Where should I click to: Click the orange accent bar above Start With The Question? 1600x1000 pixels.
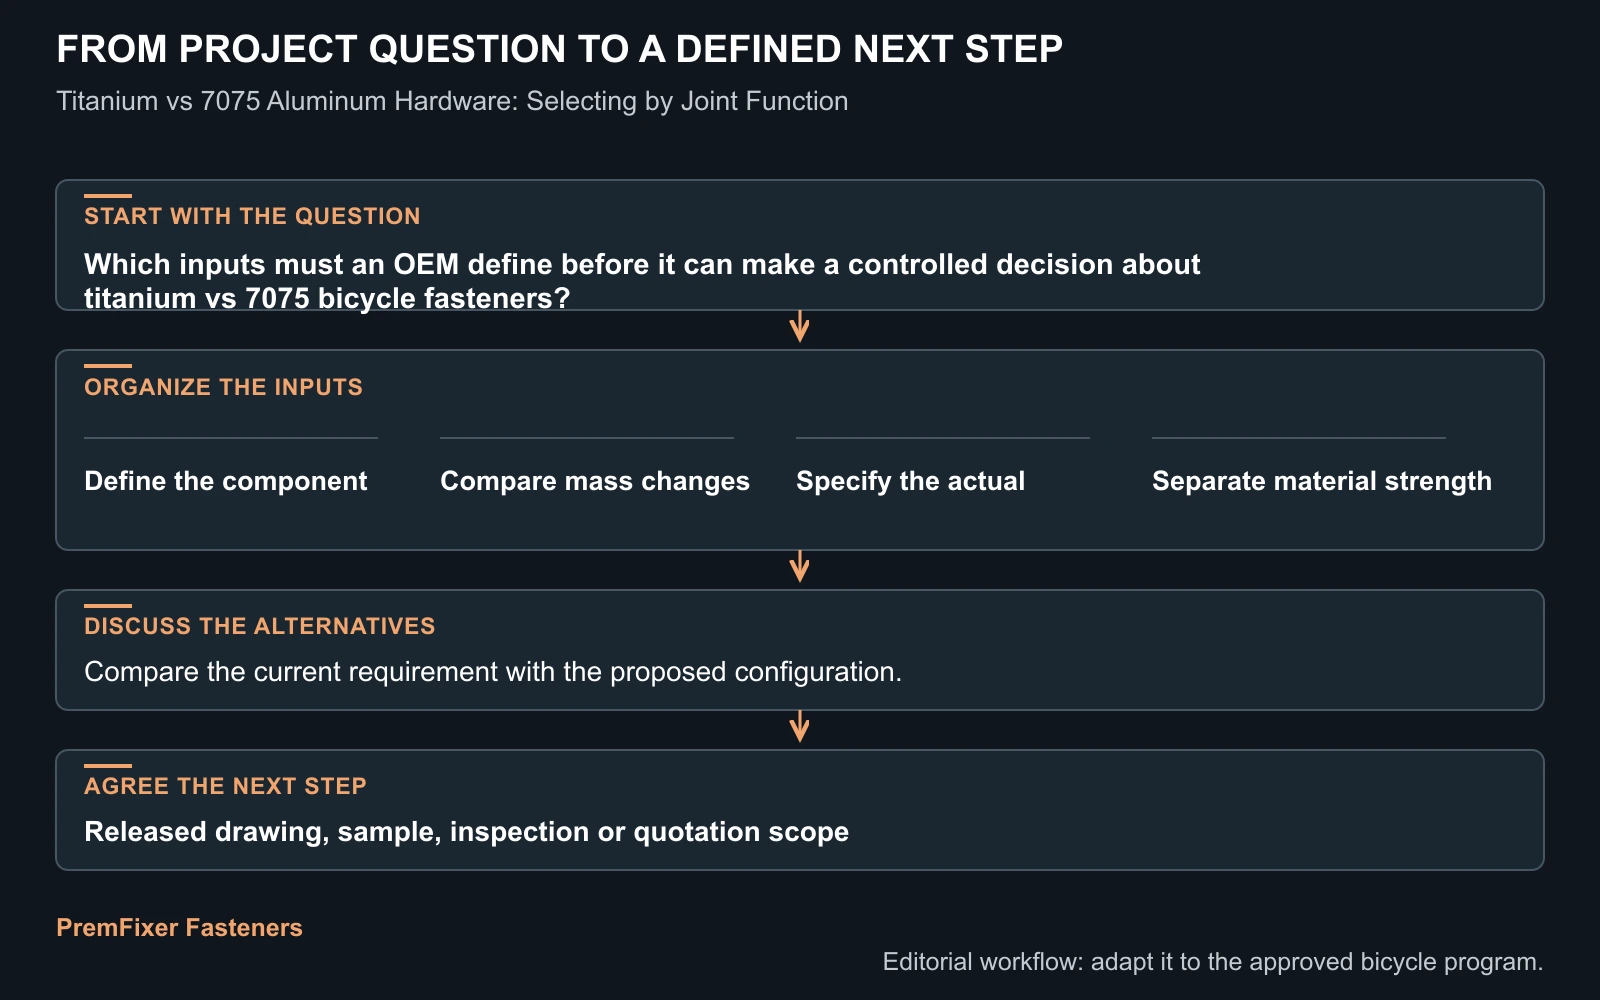(x=108, y=196)
